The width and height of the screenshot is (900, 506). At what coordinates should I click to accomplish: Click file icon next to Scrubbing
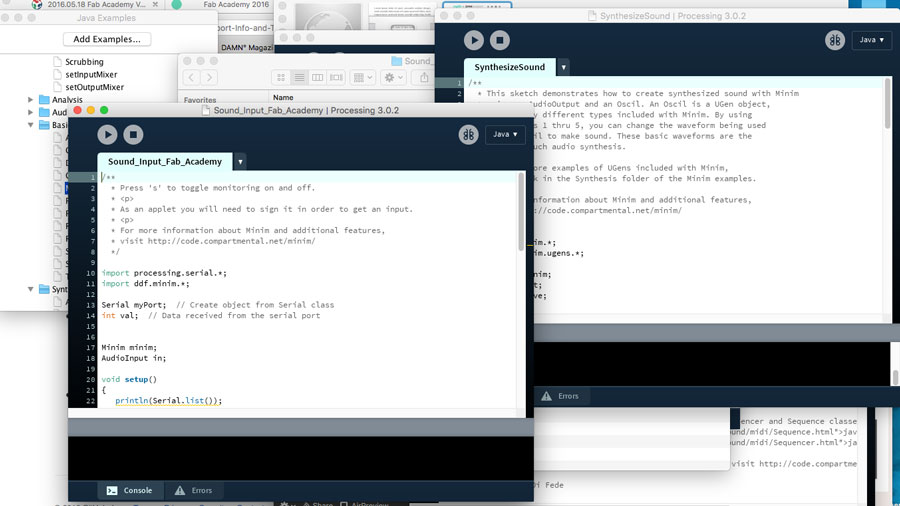click(57, 61)
